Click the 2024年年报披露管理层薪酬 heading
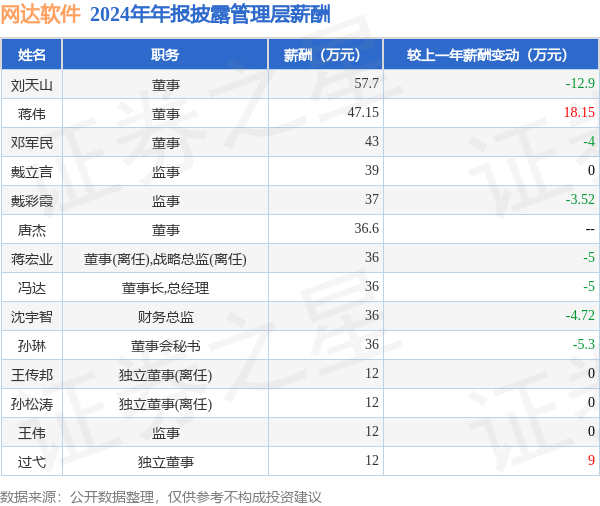 [210, 15]
